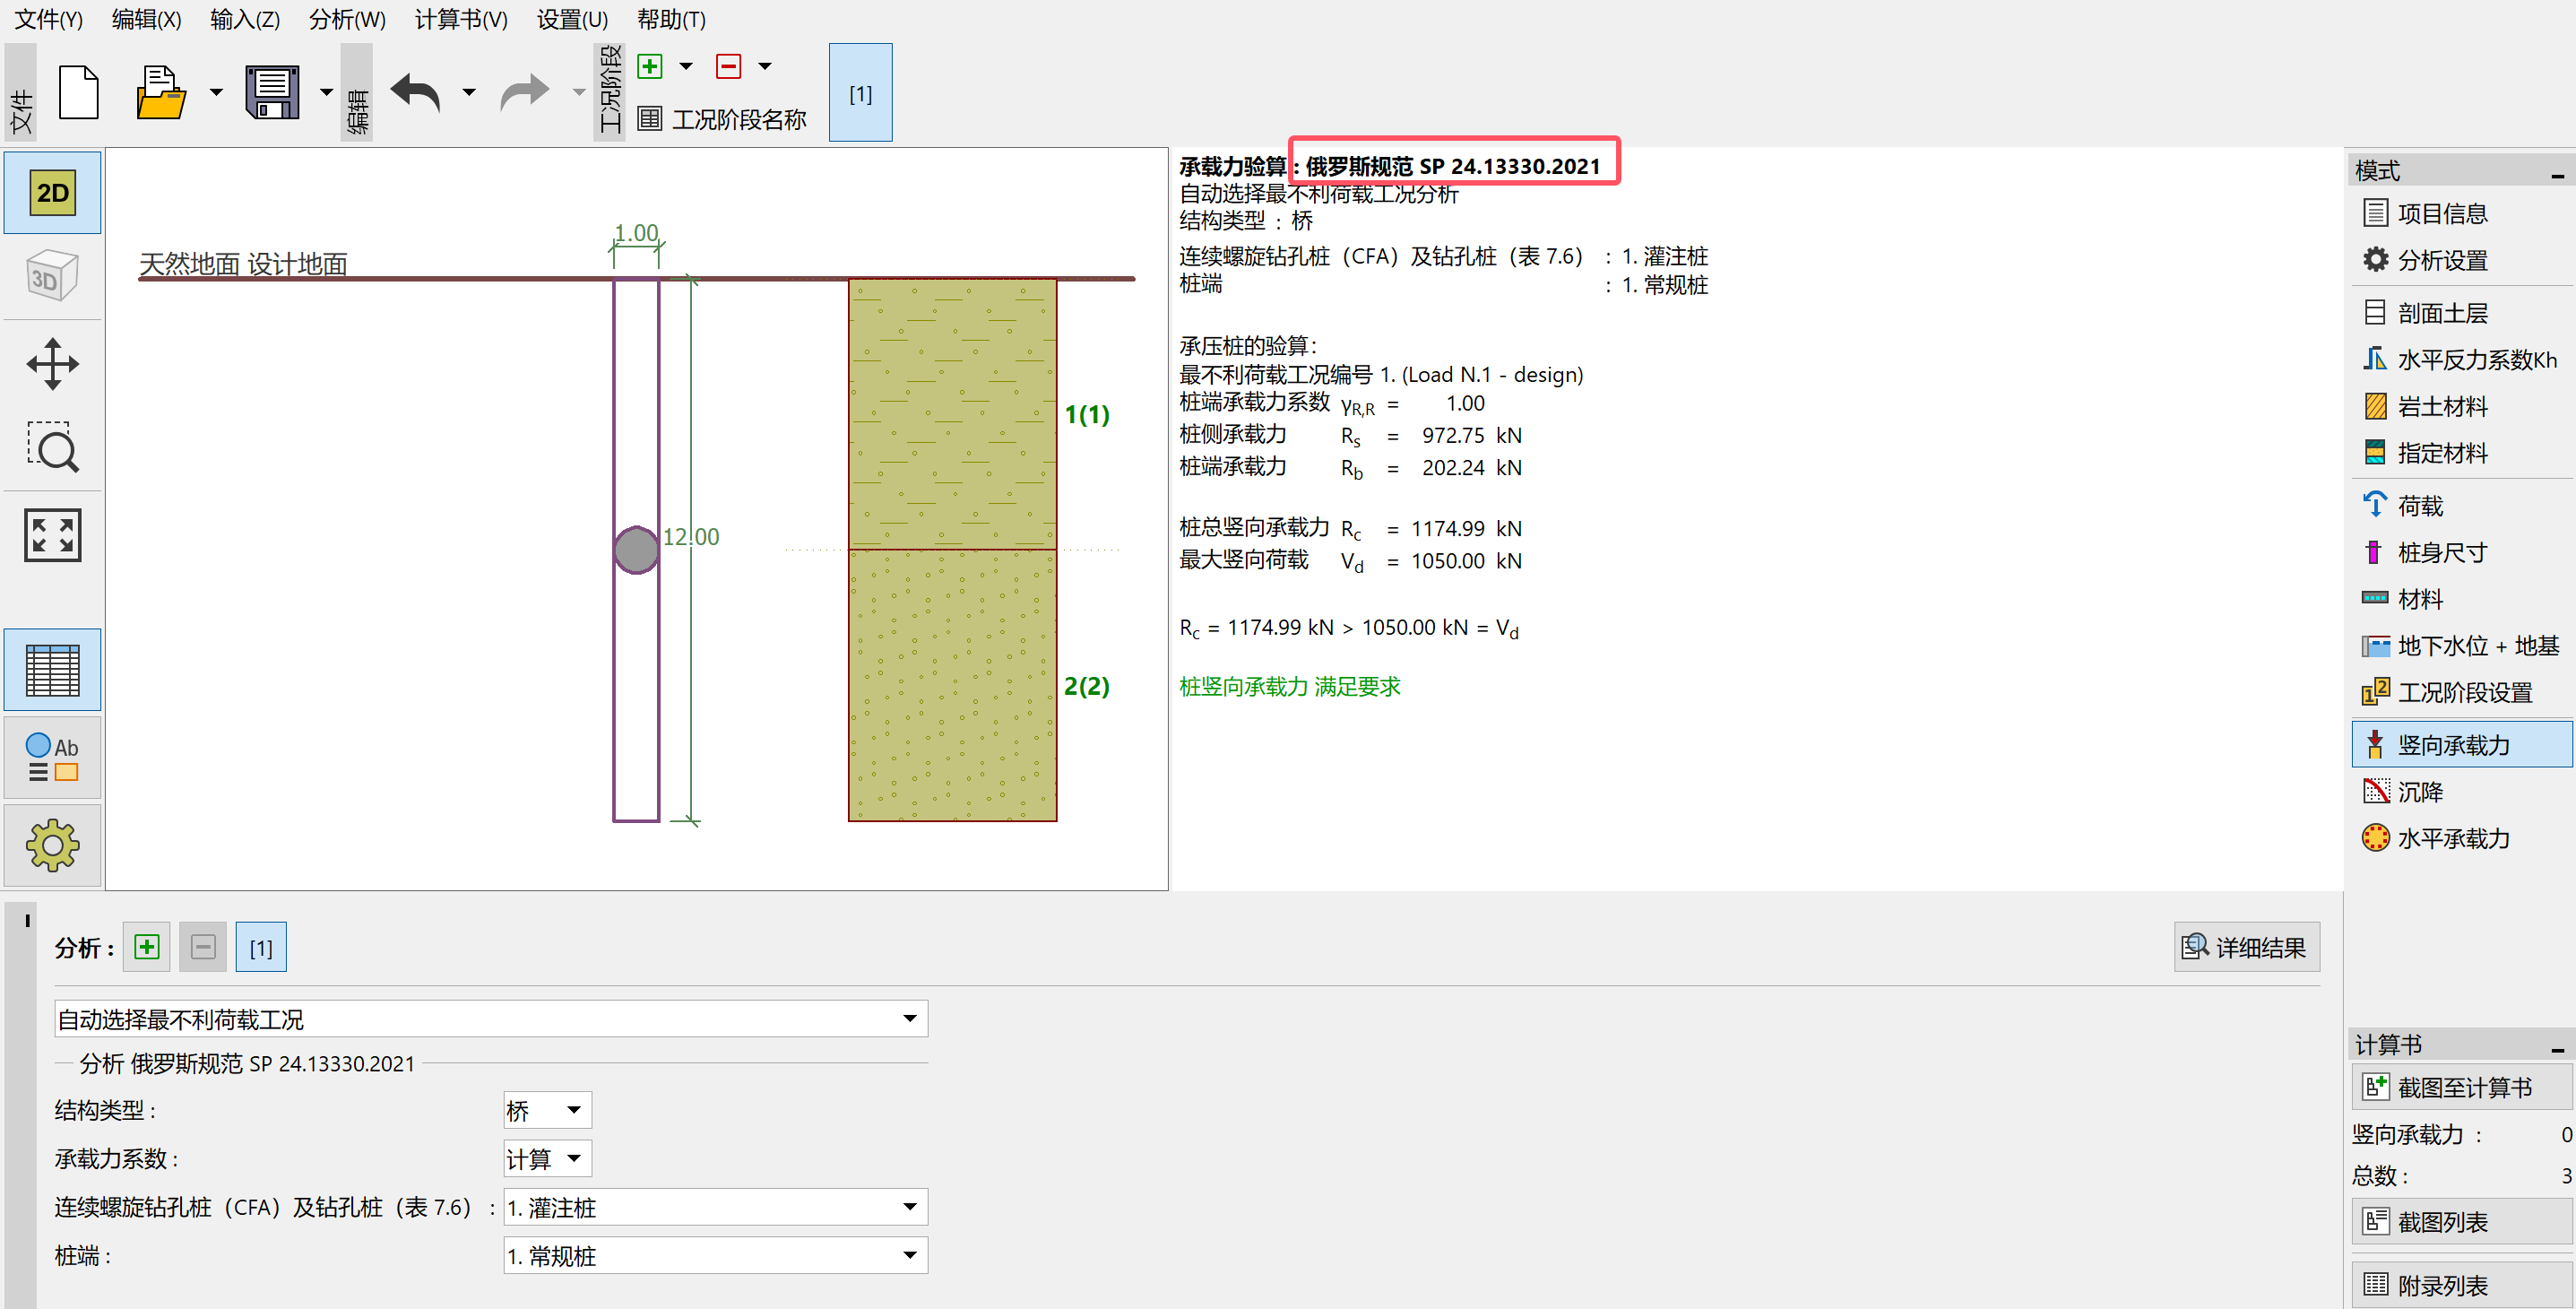2576x1309 pixels.
Task: Click the save file floppy icon
Action: [272, 93]
